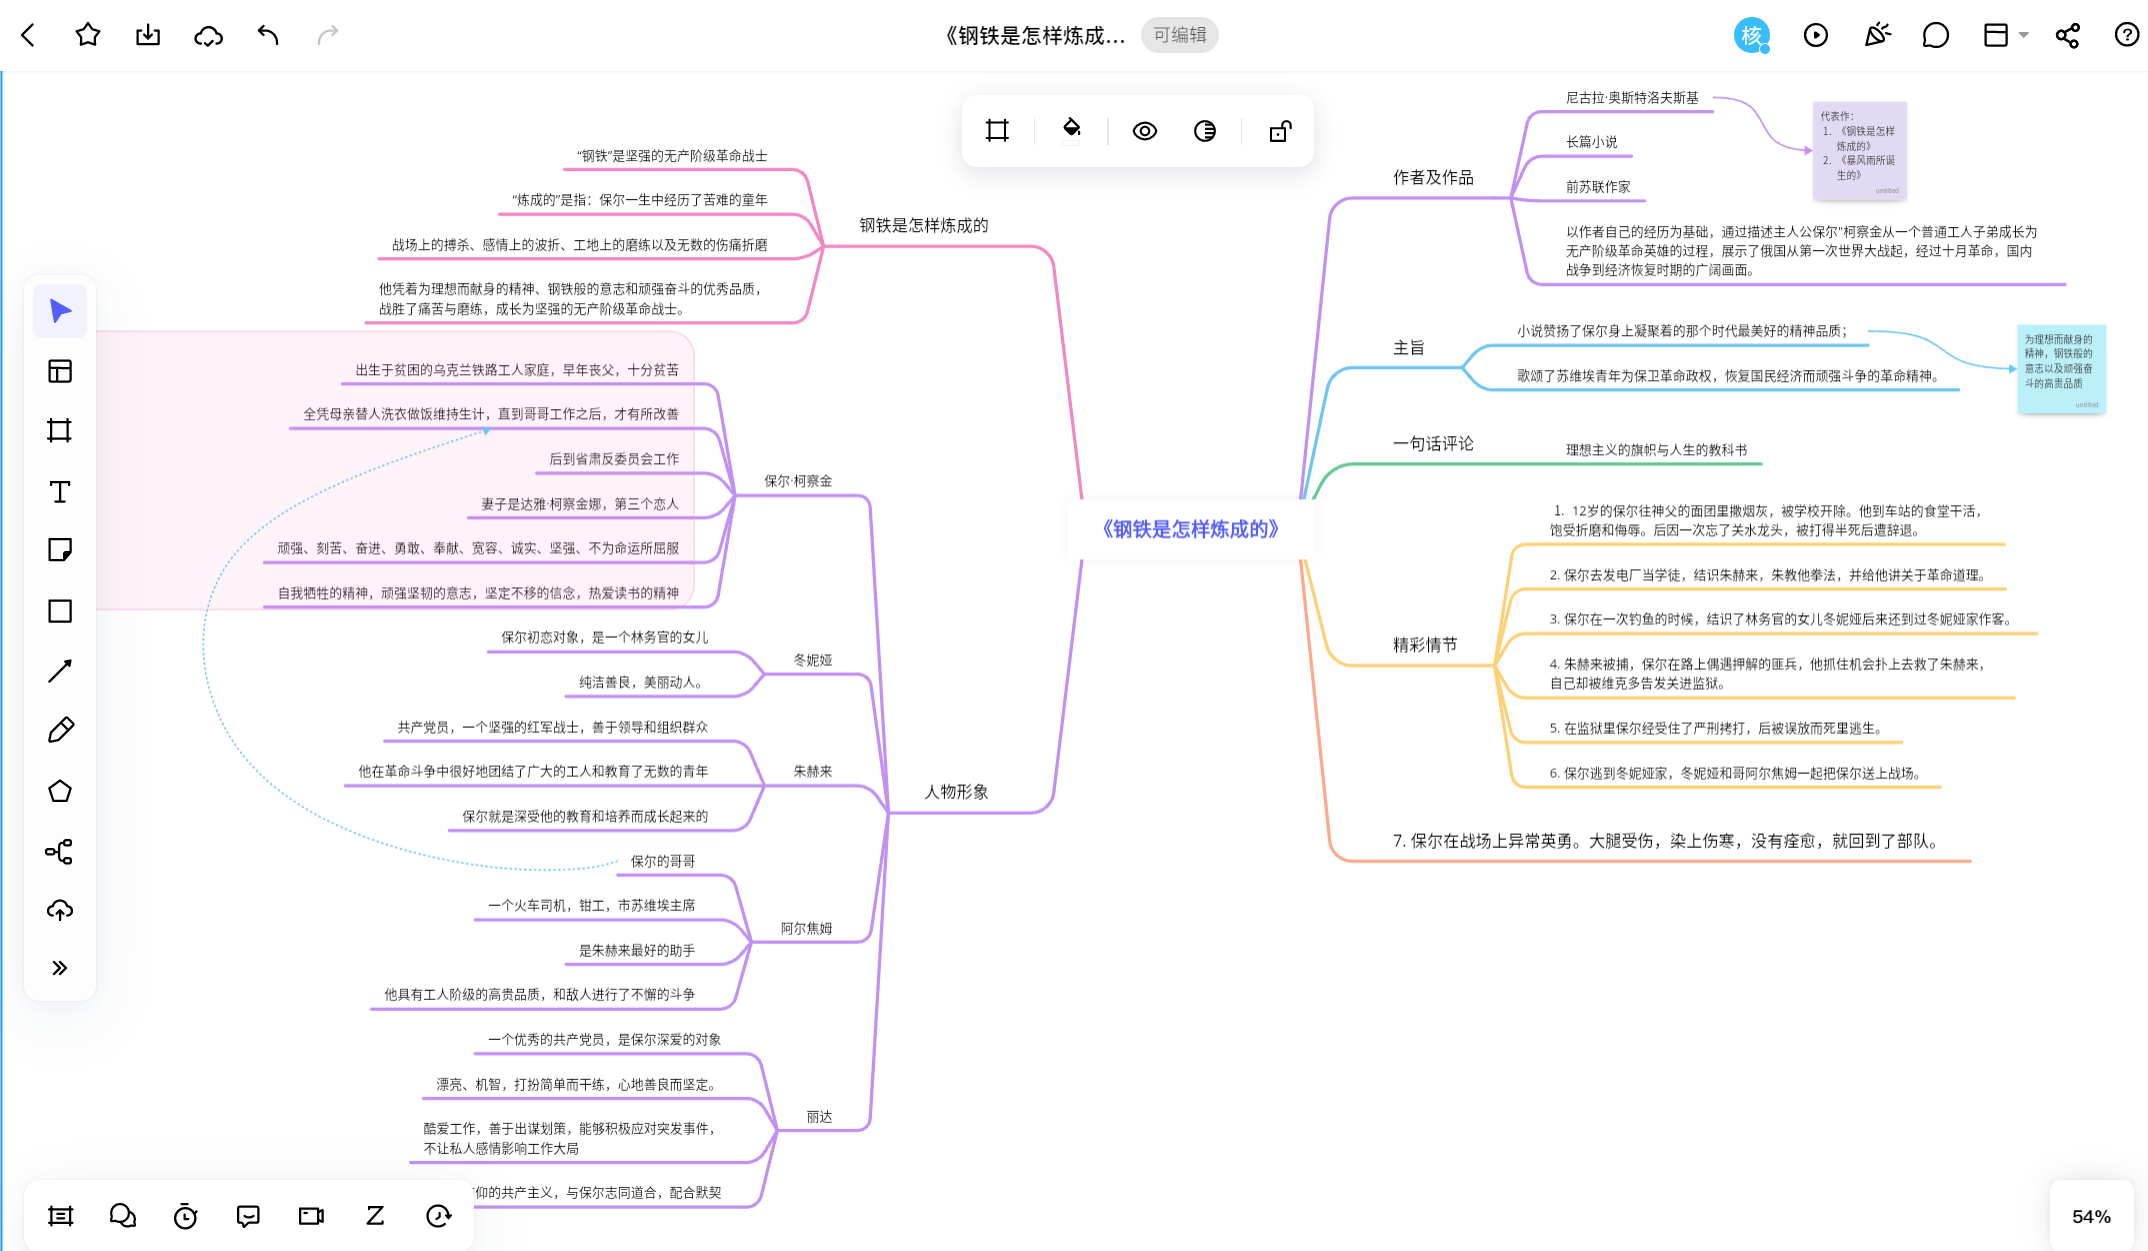Viewport: 2148px width, 1251px height.
Task: Open the bottom comment message icon
Action: (x=248, y=1216)
